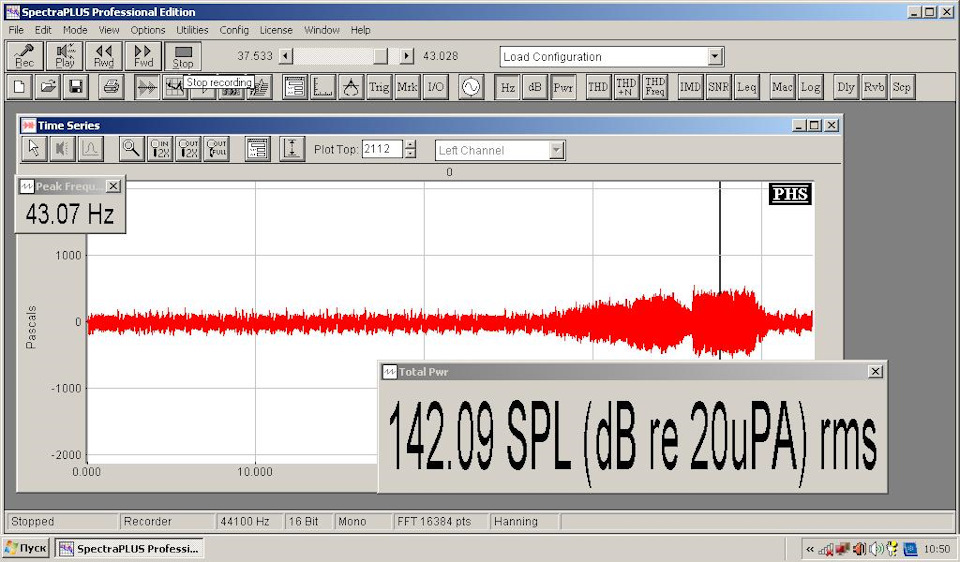This screenshot has width=960, height=562.
Task: Click the scaling axes icon
Action: pyautogui.click(x=323, y=87)
